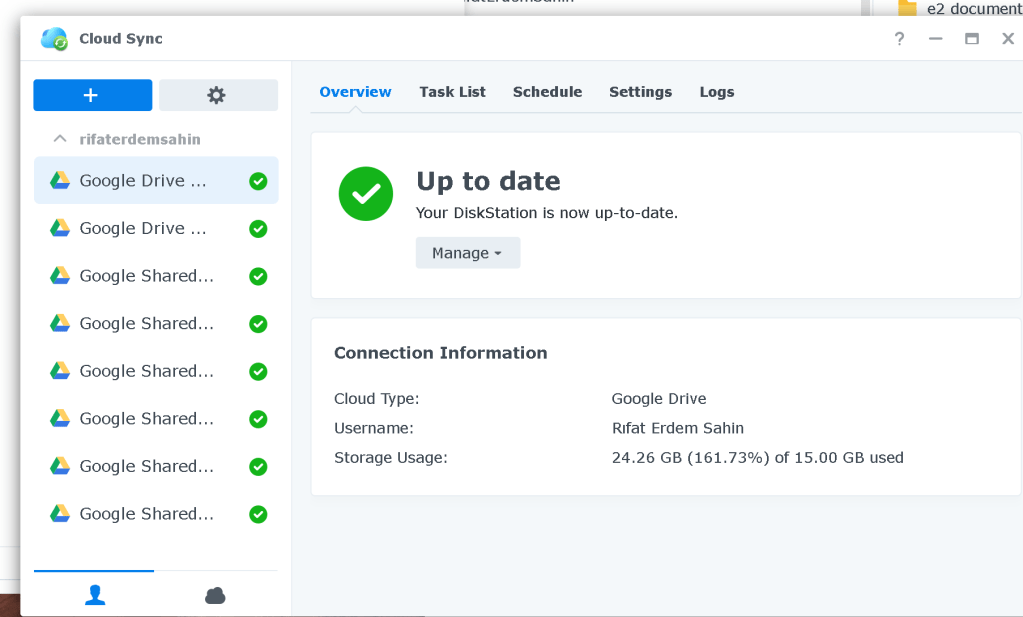Viewport: 1023px width, 617px height.
Task: Go to the Settings tab
Action: point(640,92)
